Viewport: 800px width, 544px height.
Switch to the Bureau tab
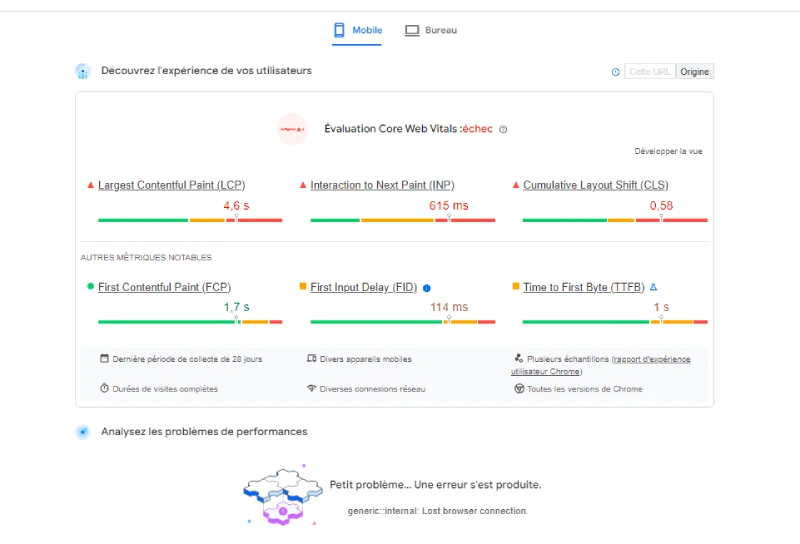pyautogui.click(x=431, y=30)
